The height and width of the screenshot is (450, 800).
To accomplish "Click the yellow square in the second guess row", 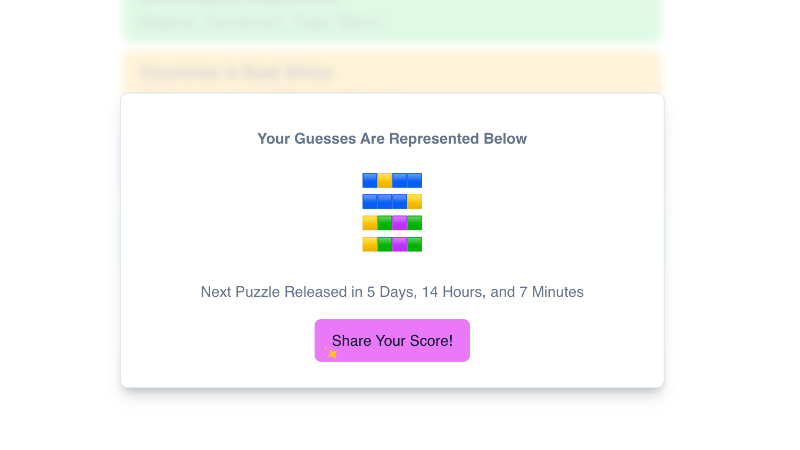I will (415, 202).
